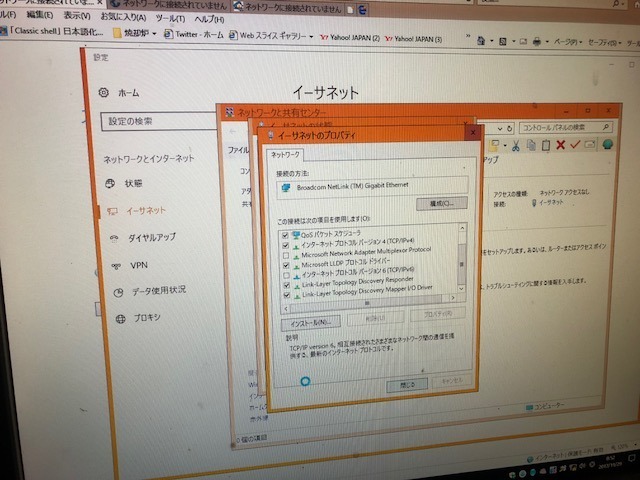Click the Classic shell 日本語化 favorite

[x=52, y=31]
